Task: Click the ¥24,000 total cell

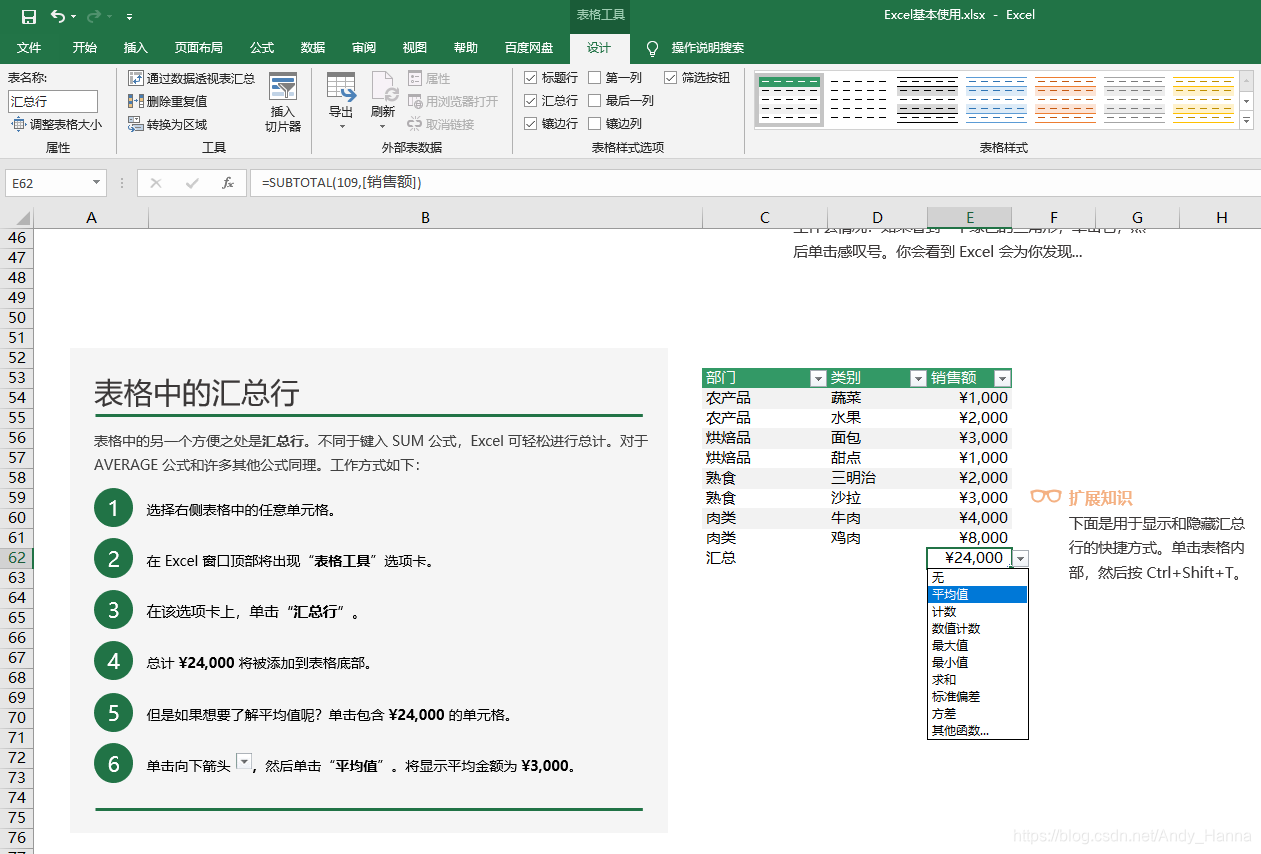Action: 969,558
